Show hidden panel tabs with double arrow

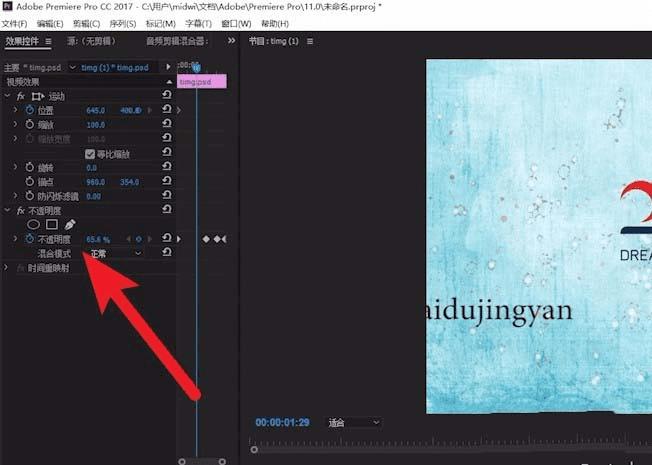pyautogui.click(x=231, y=41)
